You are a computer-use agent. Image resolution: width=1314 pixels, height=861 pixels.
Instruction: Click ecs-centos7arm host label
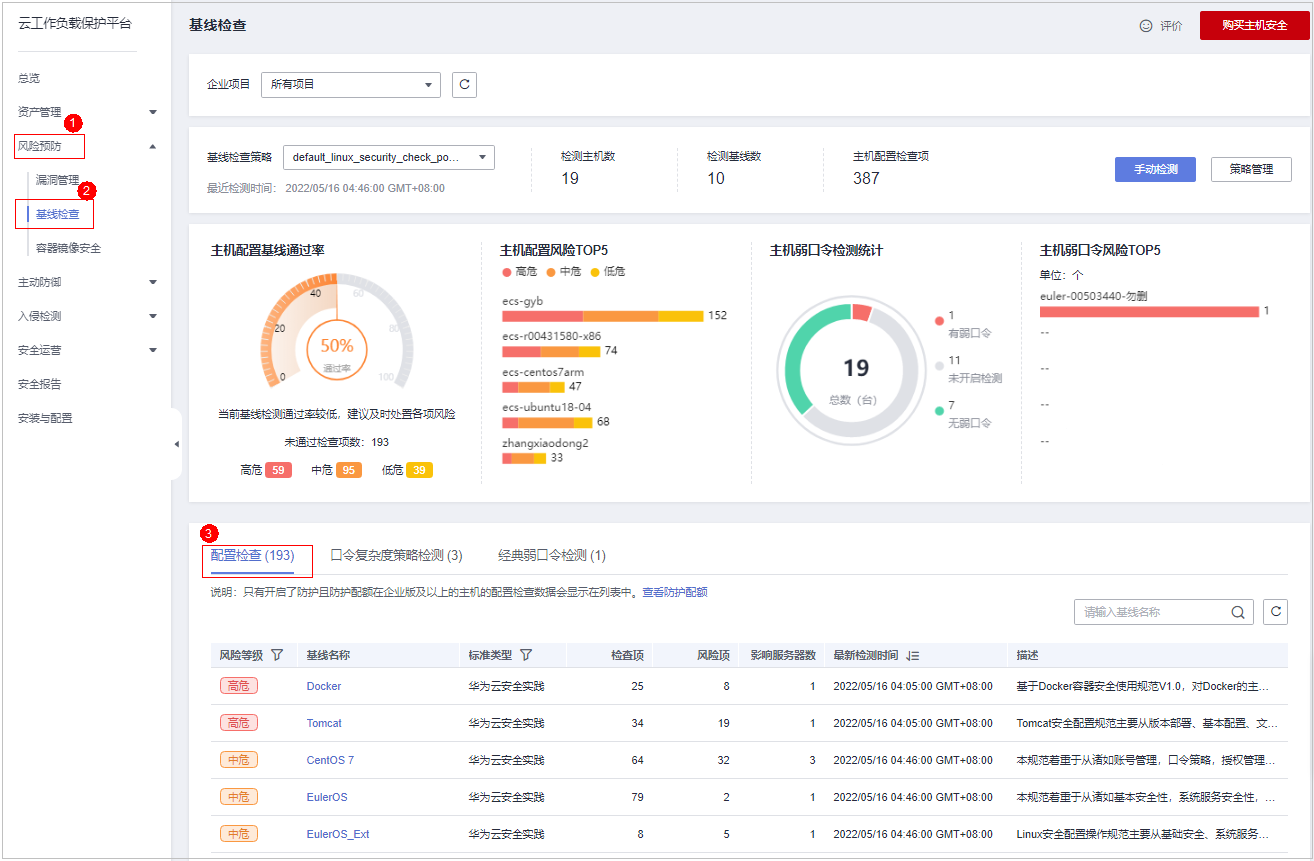(x=543, y=372)
